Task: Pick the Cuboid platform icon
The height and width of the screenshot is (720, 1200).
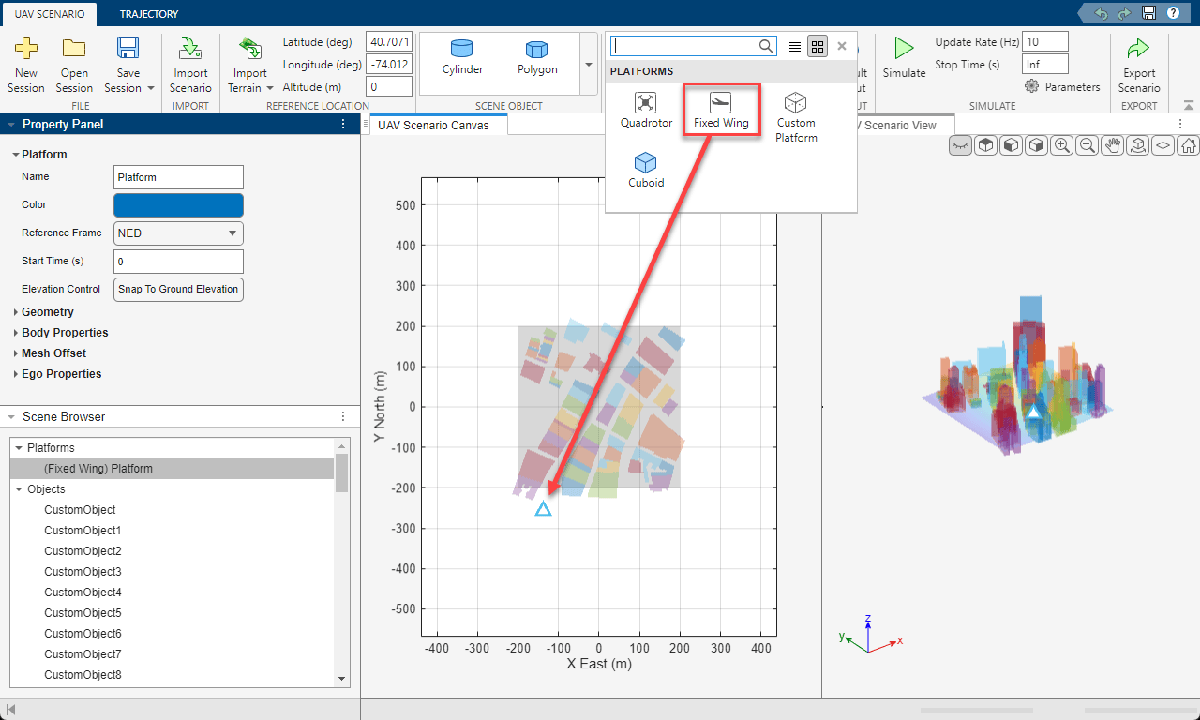Action: (646, 170)
